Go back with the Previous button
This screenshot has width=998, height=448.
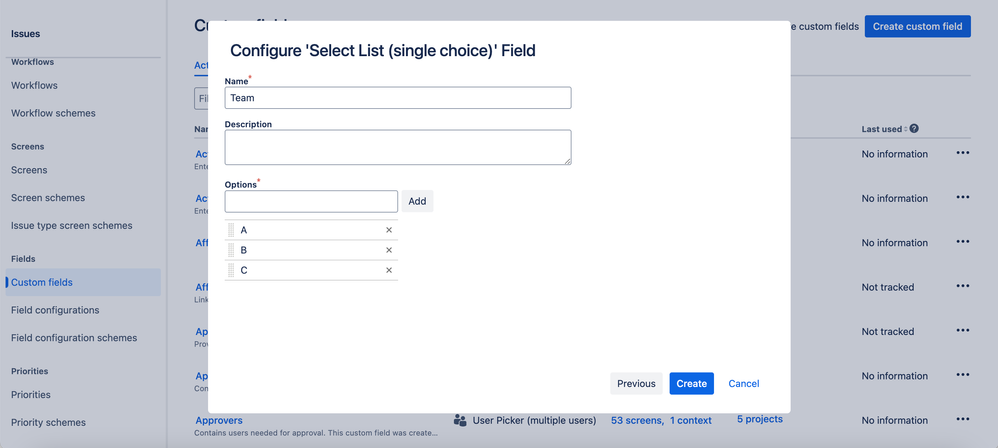[636, 383]
